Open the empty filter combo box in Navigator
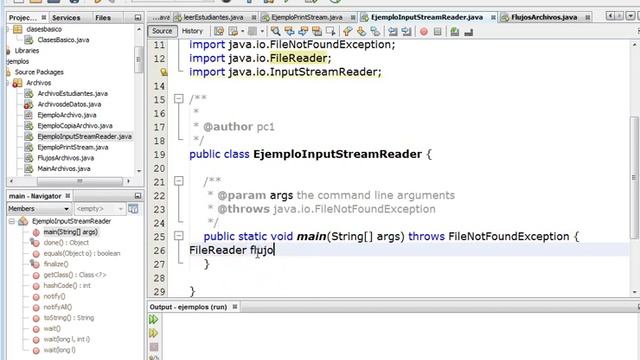The width and height of the screenshot is (640, 360). click(99, 209)
